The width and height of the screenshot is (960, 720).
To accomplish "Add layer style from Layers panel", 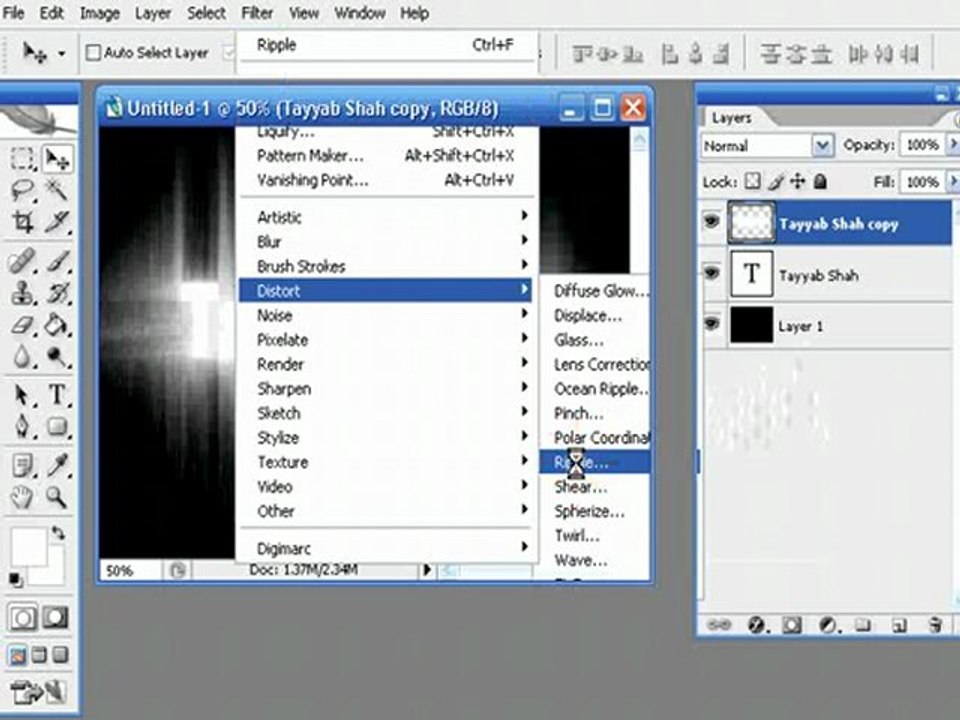I will (757, 624).
